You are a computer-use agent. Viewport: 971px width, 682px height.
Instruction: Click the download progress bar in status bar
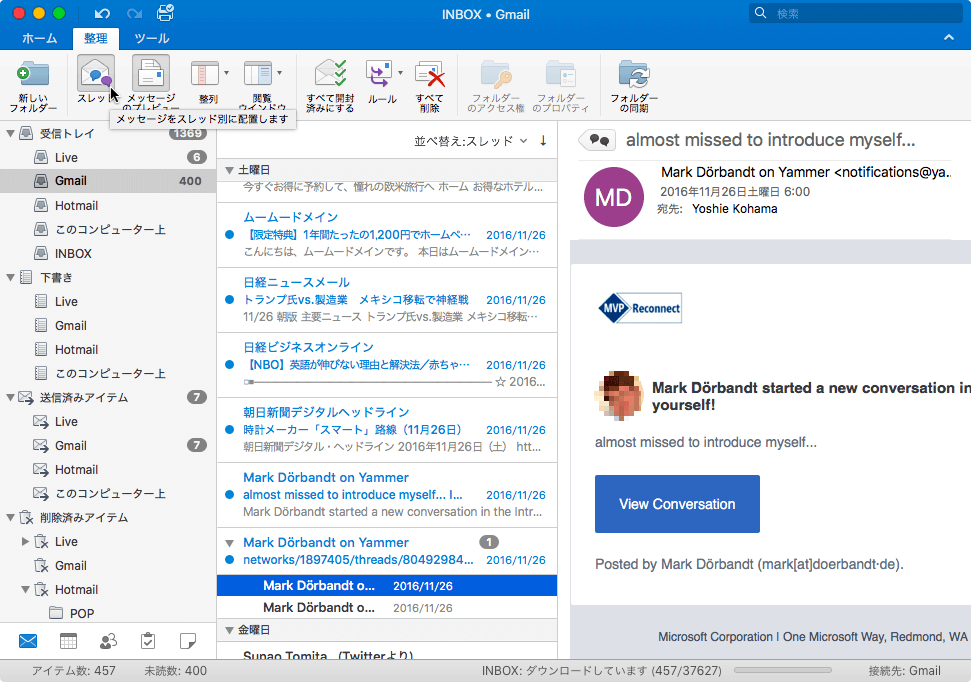[x=783, y=670]
